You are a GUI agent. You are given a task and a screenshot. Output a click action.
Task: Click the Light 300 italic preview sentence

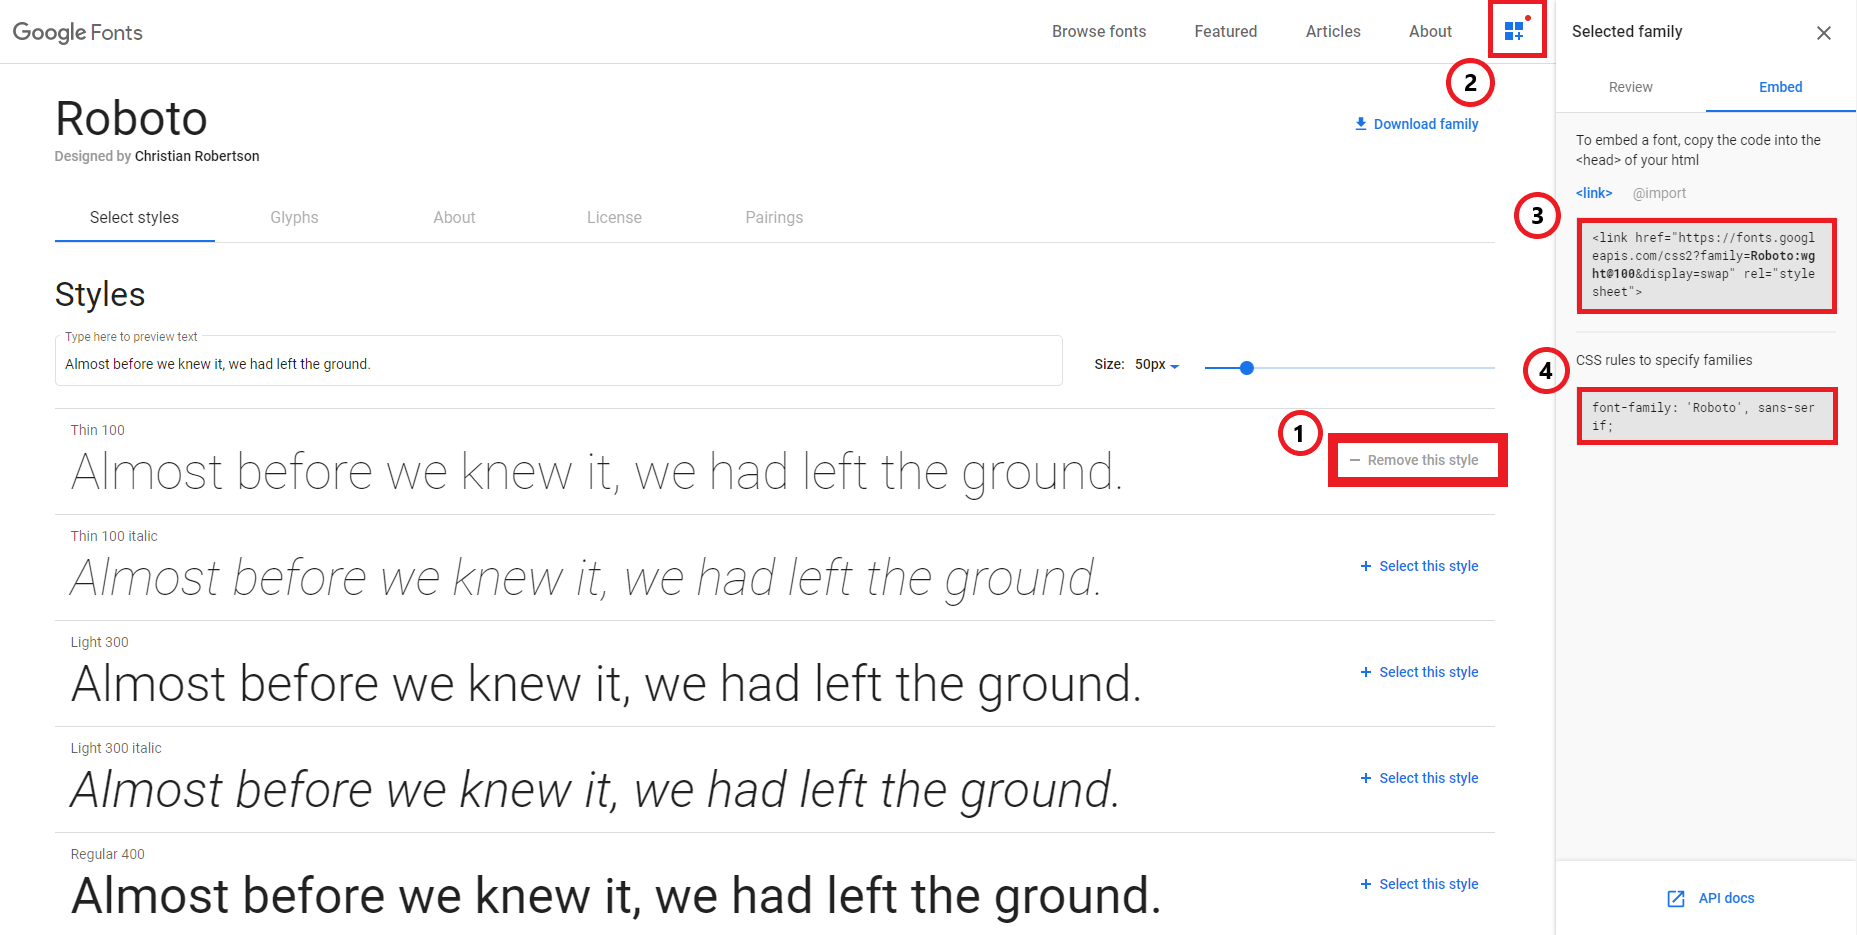tap(595, 790)
